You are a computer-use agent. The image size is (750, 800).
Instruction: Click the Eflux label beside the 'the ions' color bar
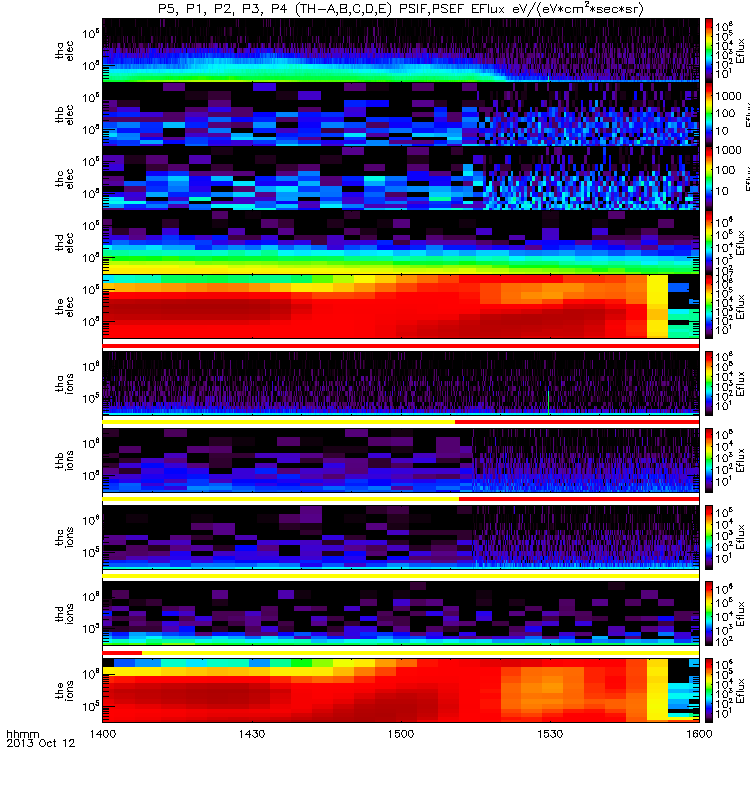point(740,691)
